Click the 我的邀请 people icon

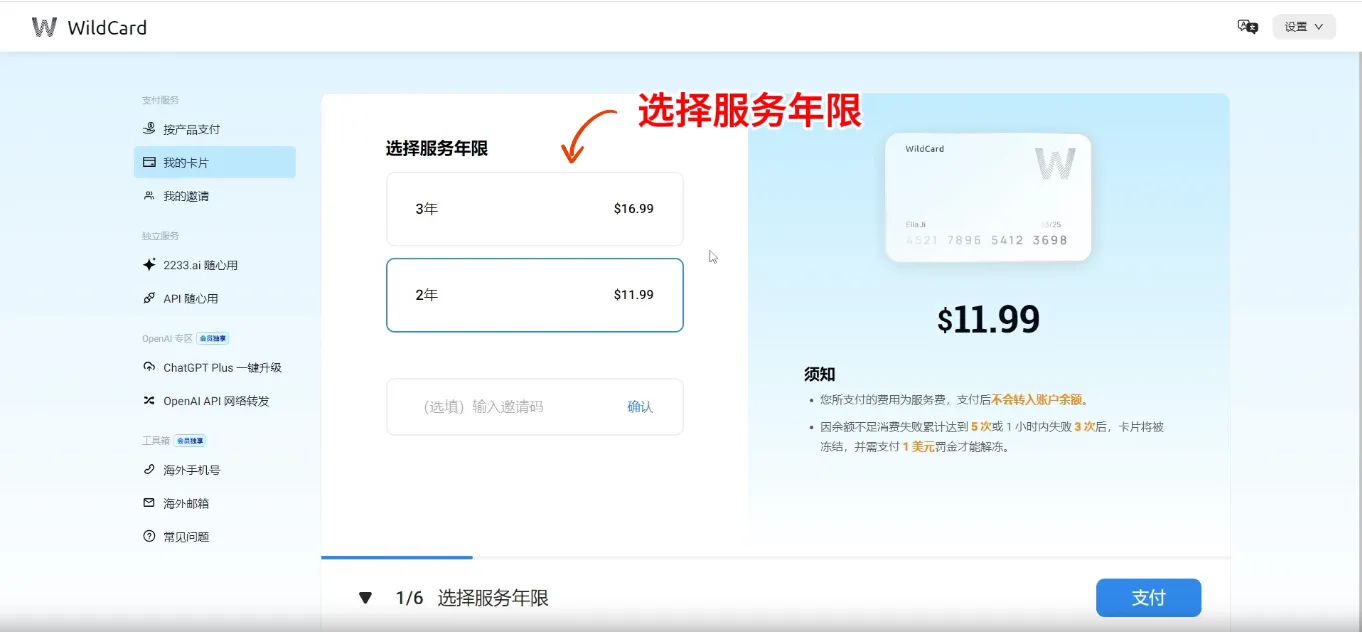[x=149, y=196]
